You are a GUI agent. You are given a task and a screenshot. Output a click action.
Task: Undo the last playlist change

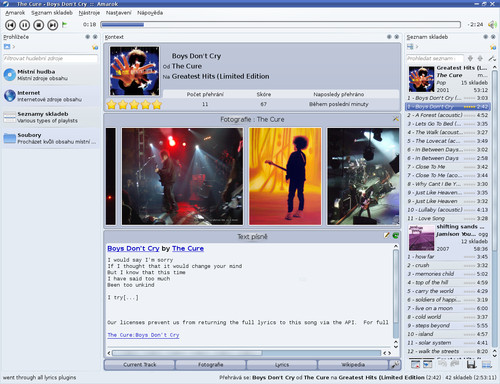click(x=442, y=364)
